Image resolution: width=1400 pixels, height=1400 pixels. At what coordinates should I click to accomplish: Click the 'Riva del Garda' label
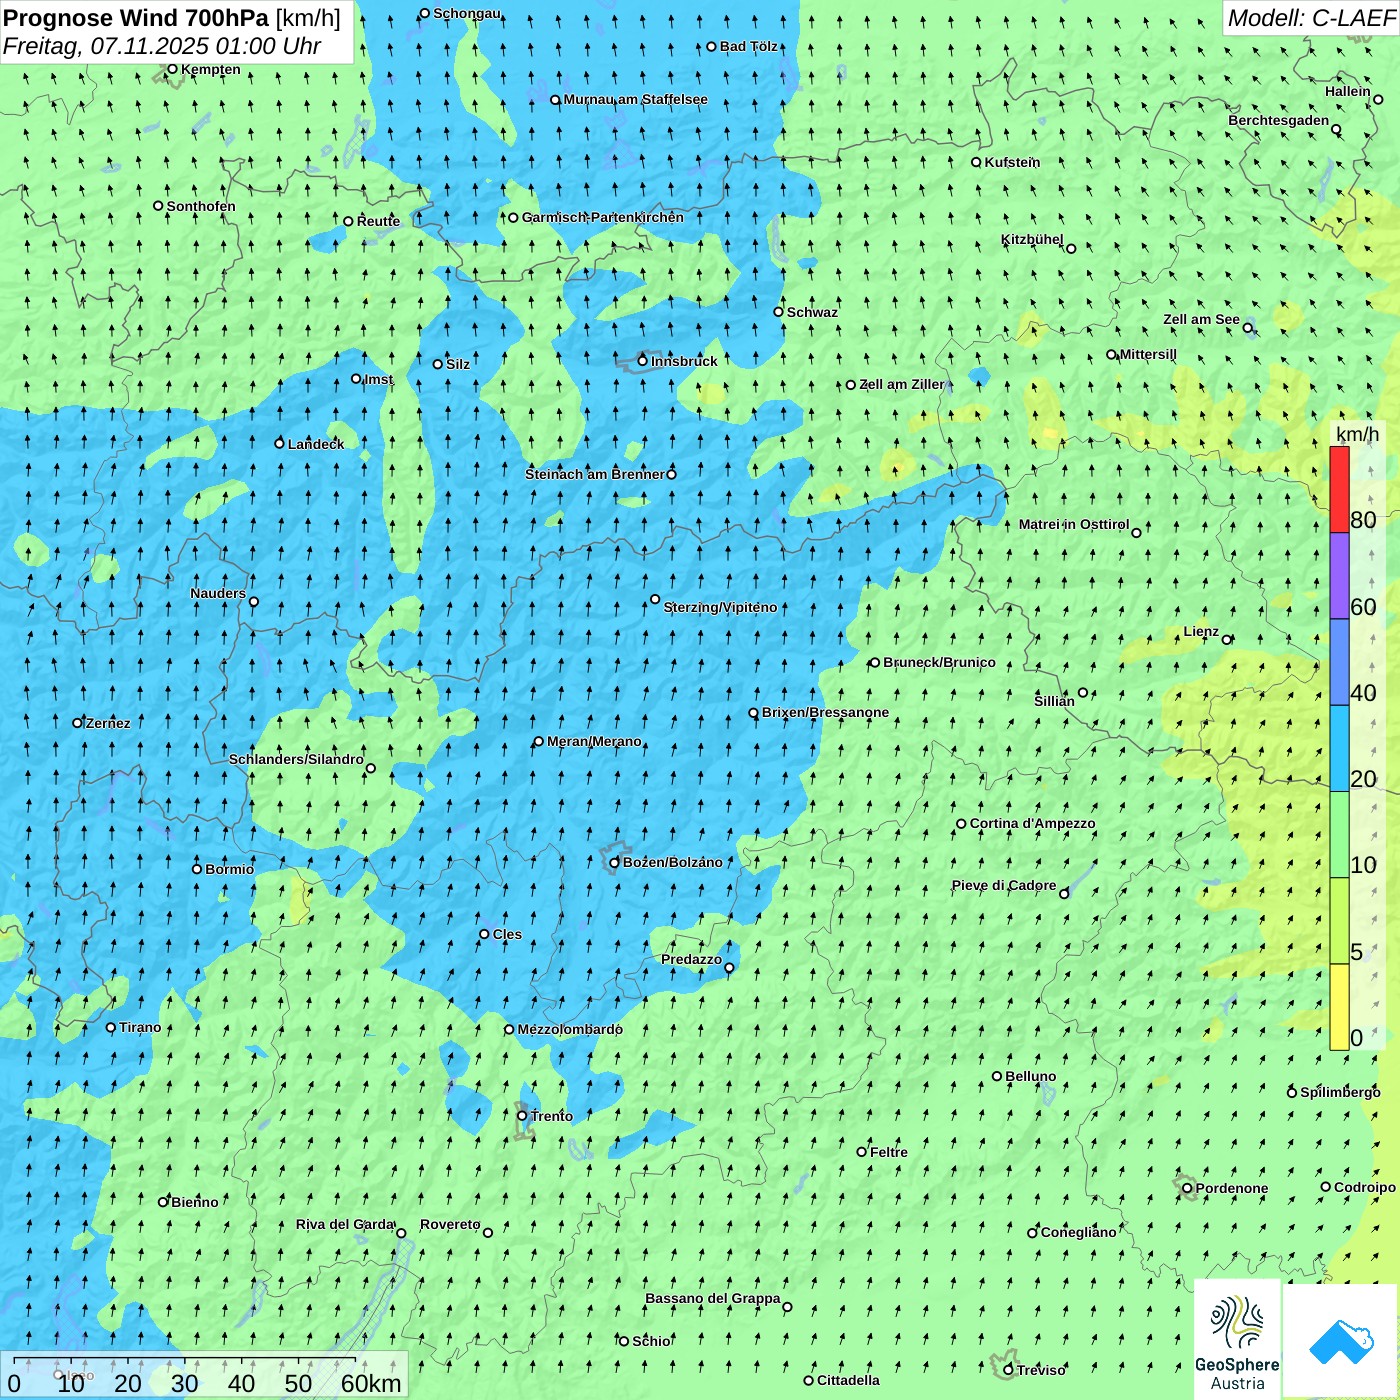point(345,1224)
